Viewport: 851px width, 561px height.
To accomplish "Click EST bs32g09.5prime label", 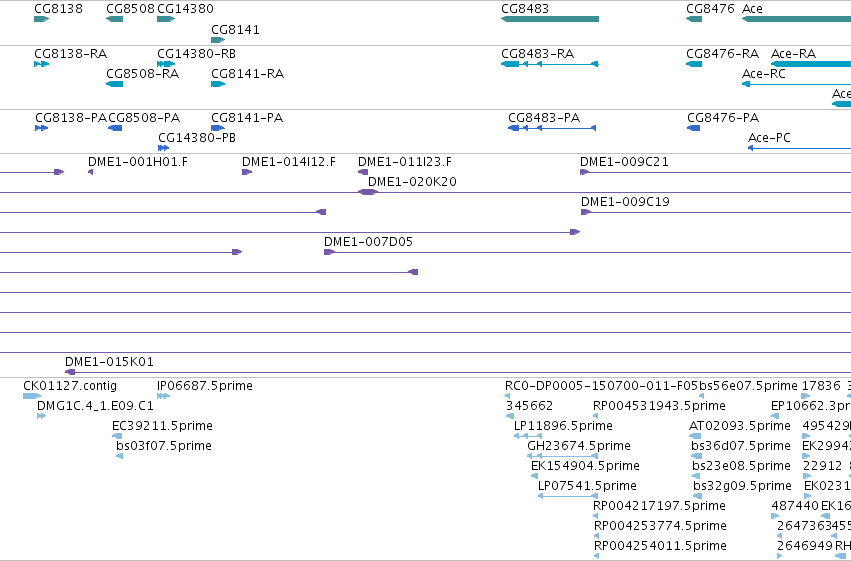I will click(x=742, y=486).
